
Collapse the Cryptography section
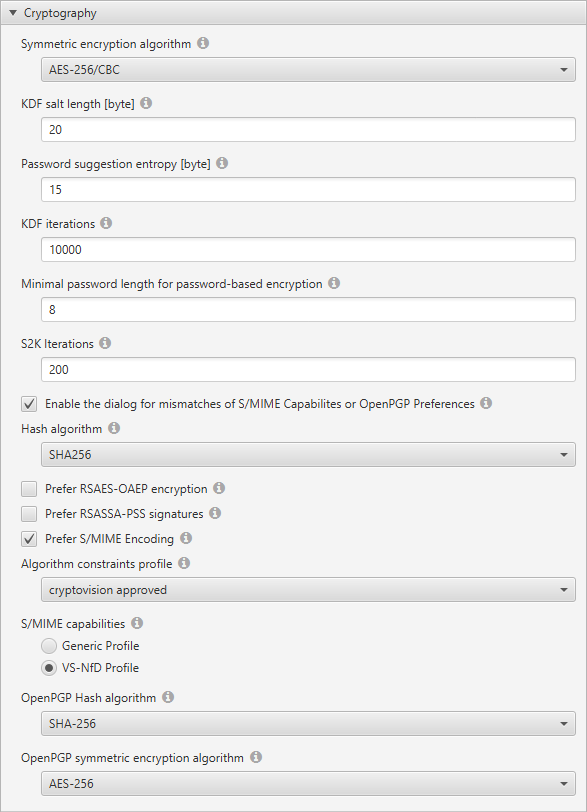coord(13,12)
